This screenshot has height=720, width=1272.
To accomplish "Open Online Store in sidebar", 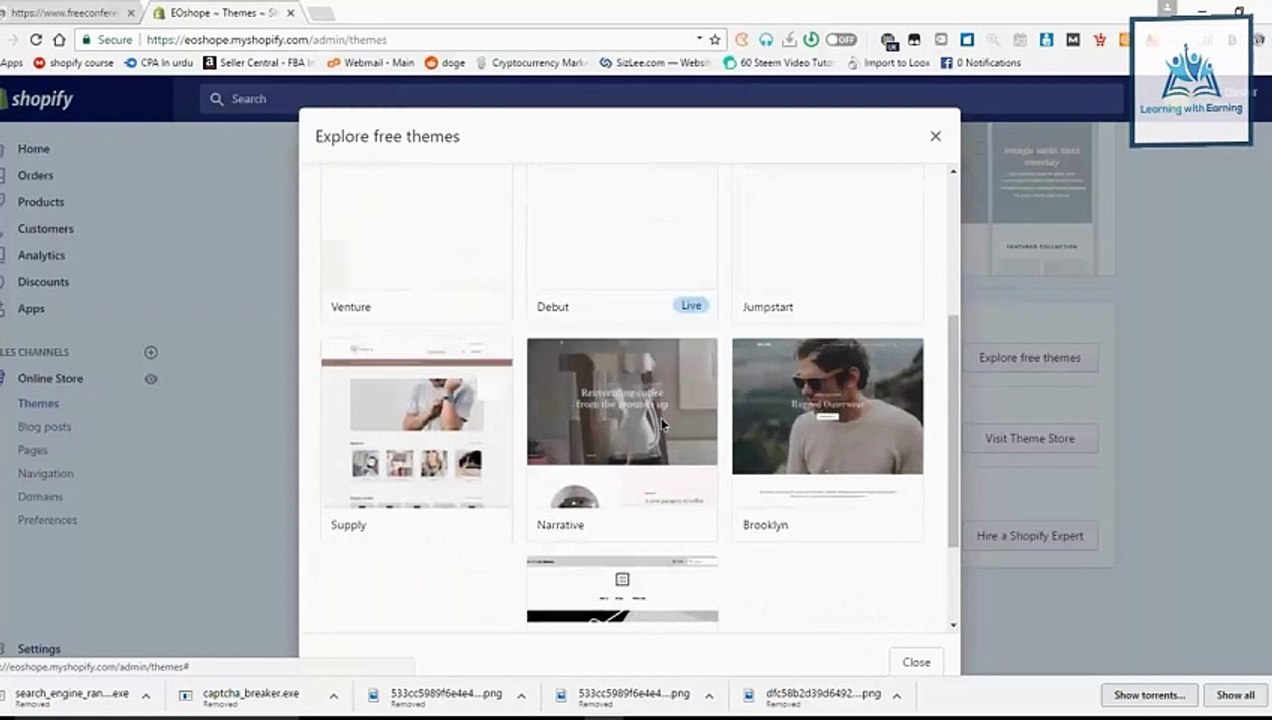I will point(50,379).
